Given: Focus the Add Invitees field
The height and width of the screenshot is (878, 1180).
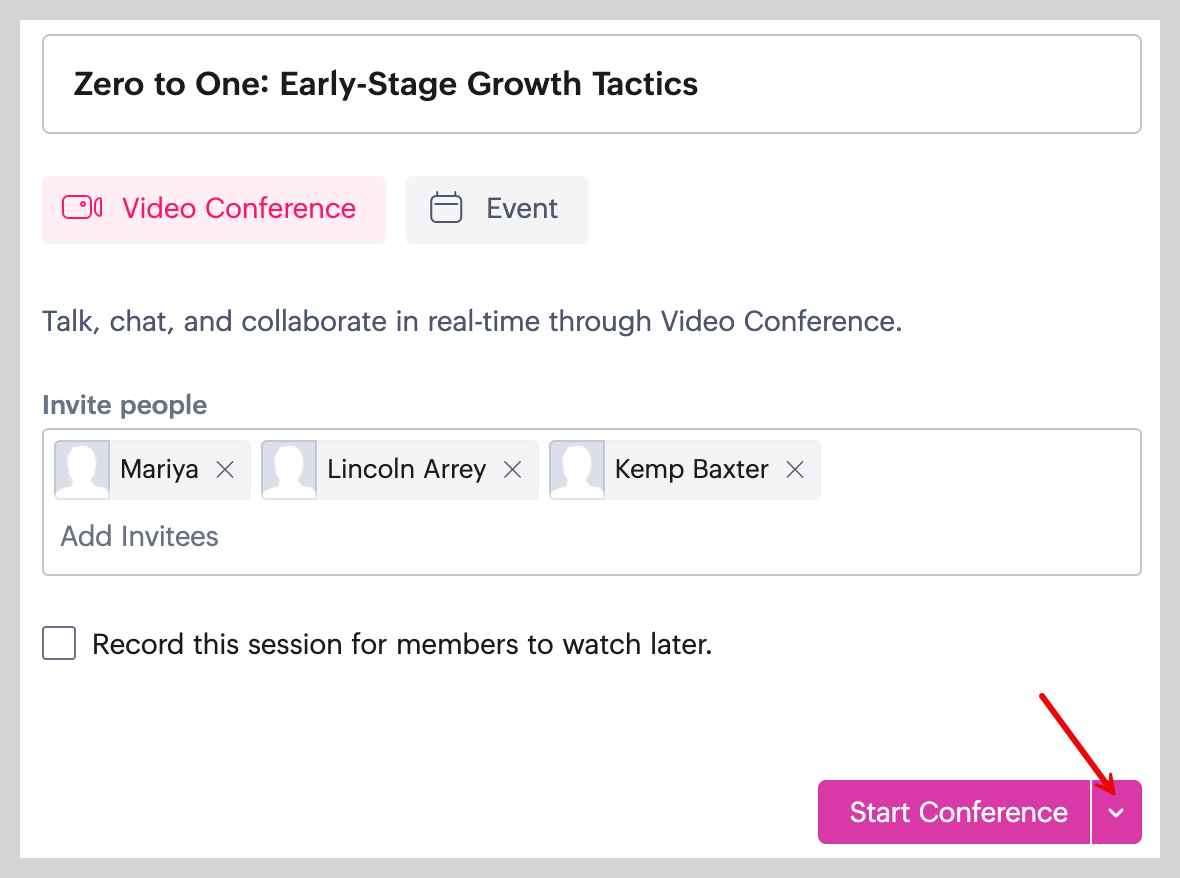Looking at the screenshot, I should tap(140, 536).
